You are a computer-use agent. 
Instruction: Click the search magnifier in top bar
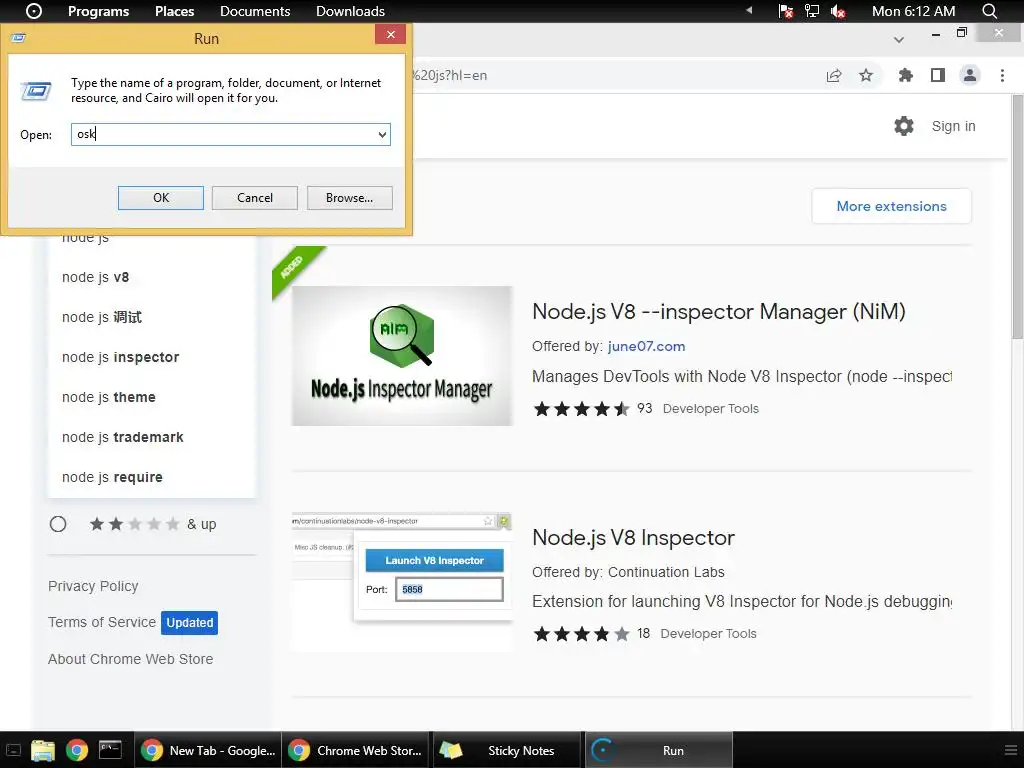point(989,11)
